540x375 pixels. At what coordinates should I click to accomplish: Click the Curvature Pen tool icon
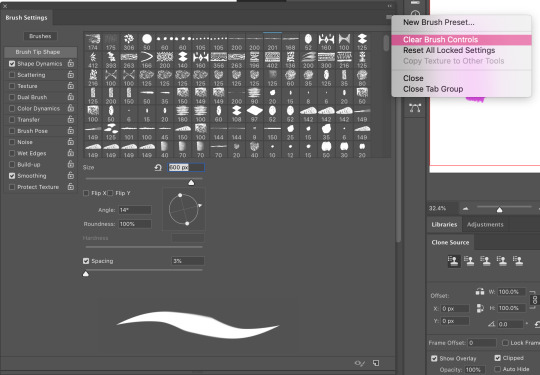(415, 108)
